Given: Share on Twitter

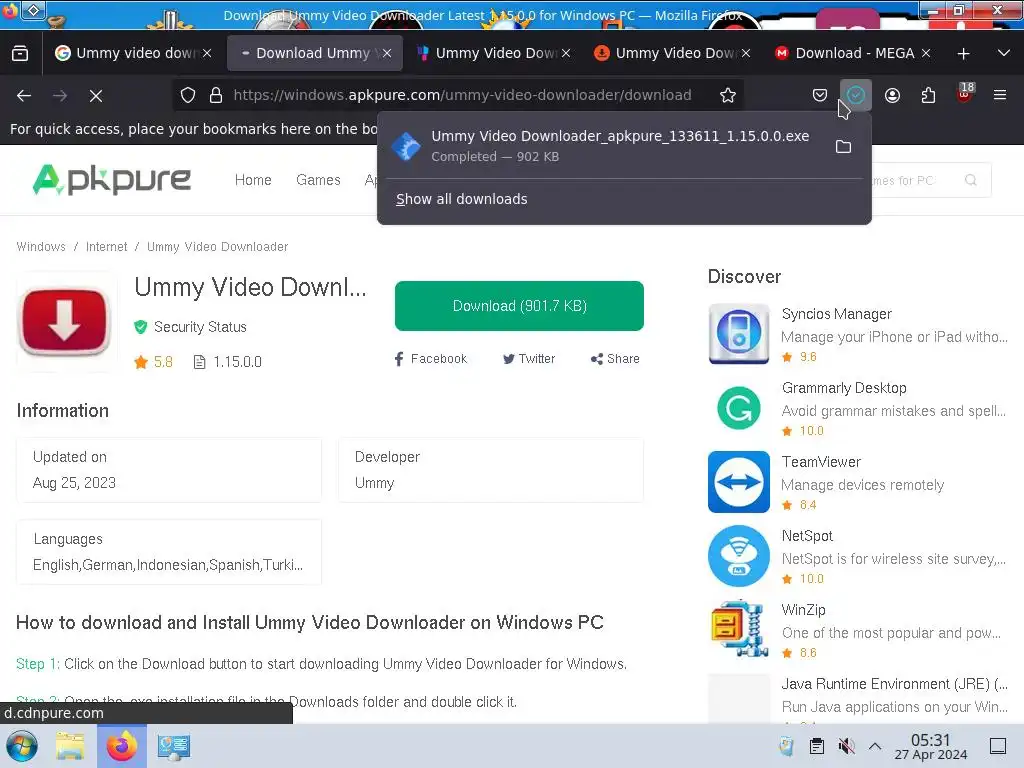Looking at the screenshot, I should tap(528, 359).
